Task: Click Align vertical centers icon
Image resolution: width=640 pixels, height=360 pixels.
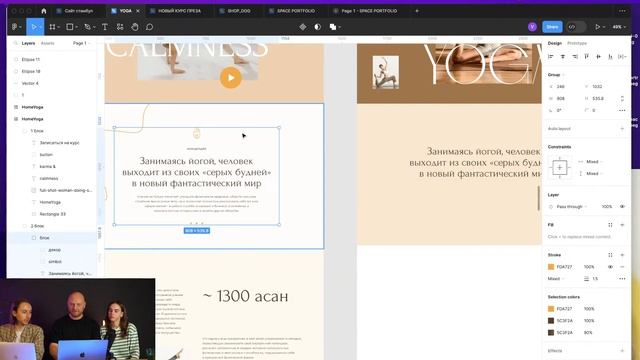Action: (x=598, y=57)
